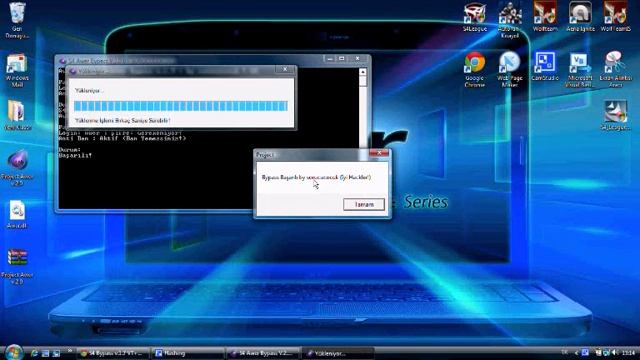Click the console window scroll-up arrow
Viewport: 640px width, 360px height.
click(x=362, y=72)
